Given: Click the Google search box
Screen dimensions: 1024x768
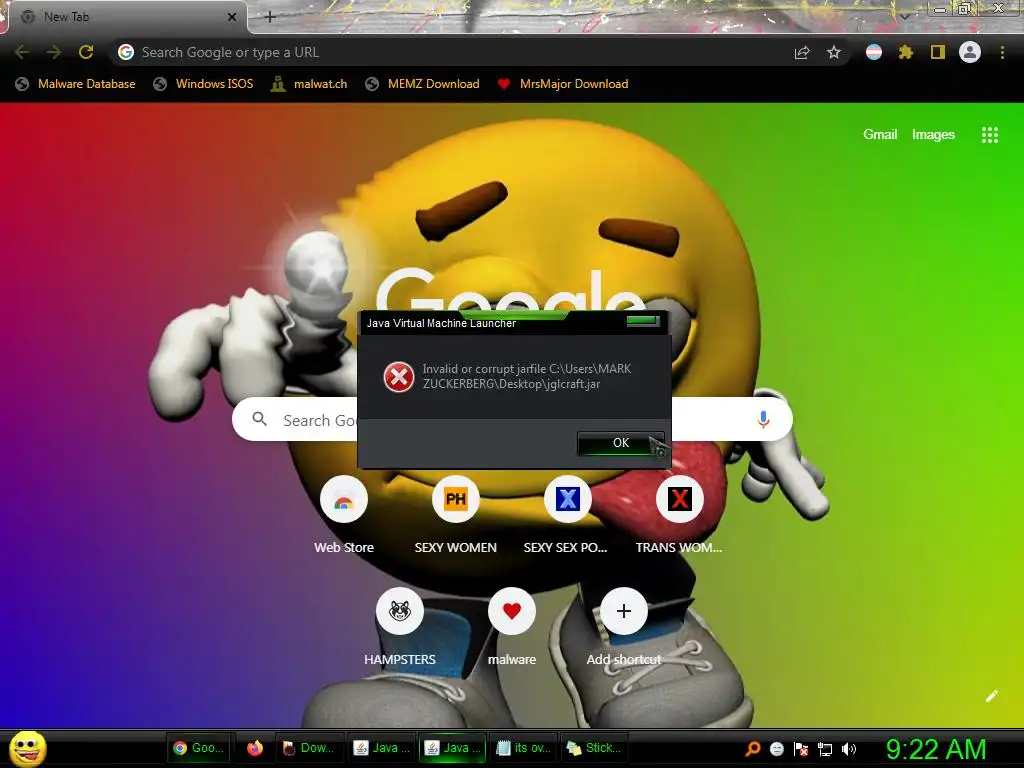Looking at the screenshot, I should click(512, 419).
